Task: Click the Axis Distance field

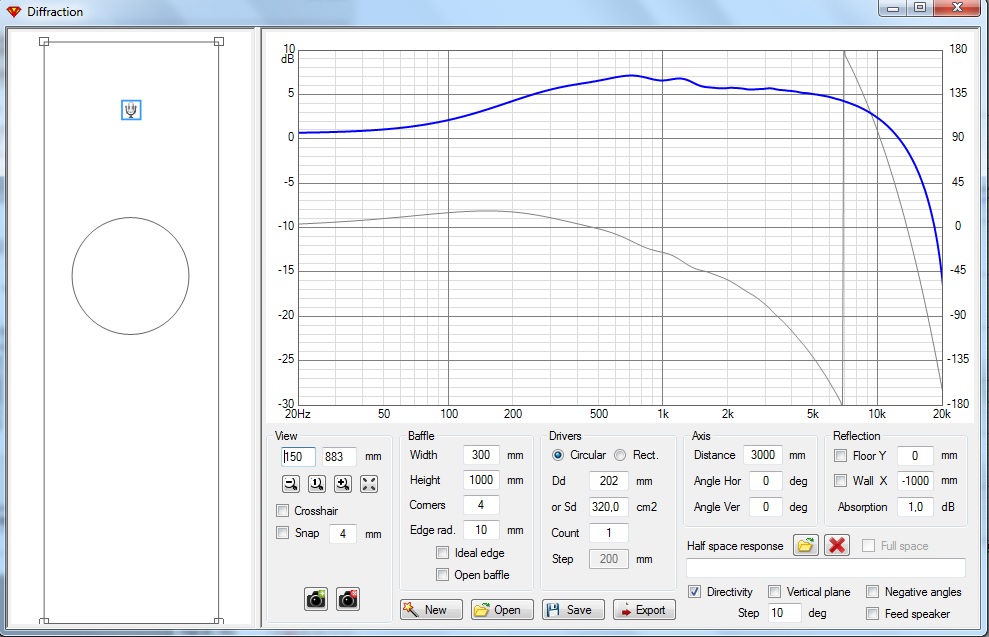Action: coord(763,455)
